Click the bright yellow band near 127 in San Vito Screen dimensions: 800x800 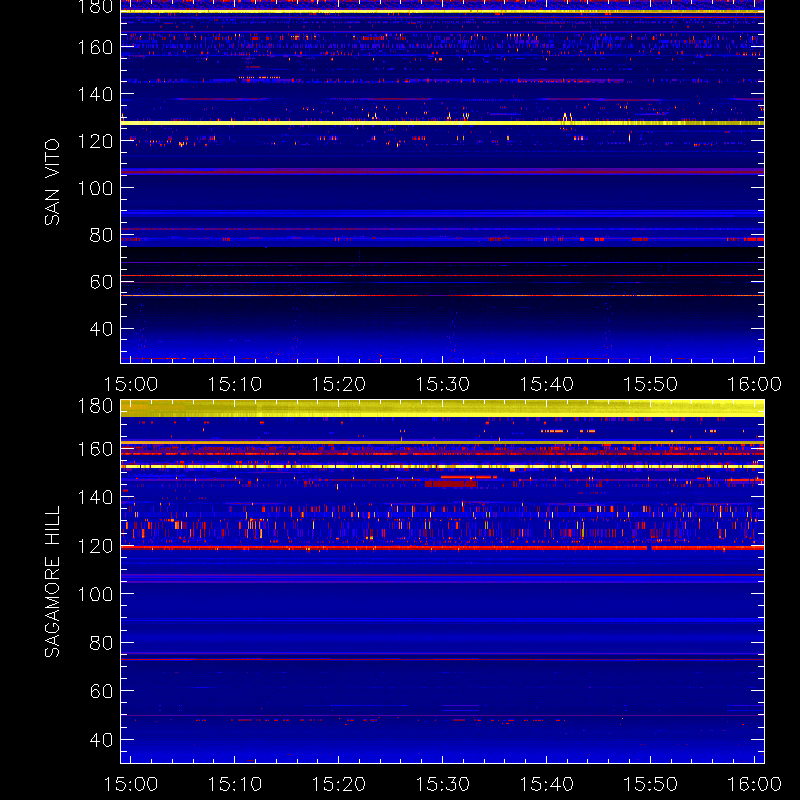click(442, 123)
